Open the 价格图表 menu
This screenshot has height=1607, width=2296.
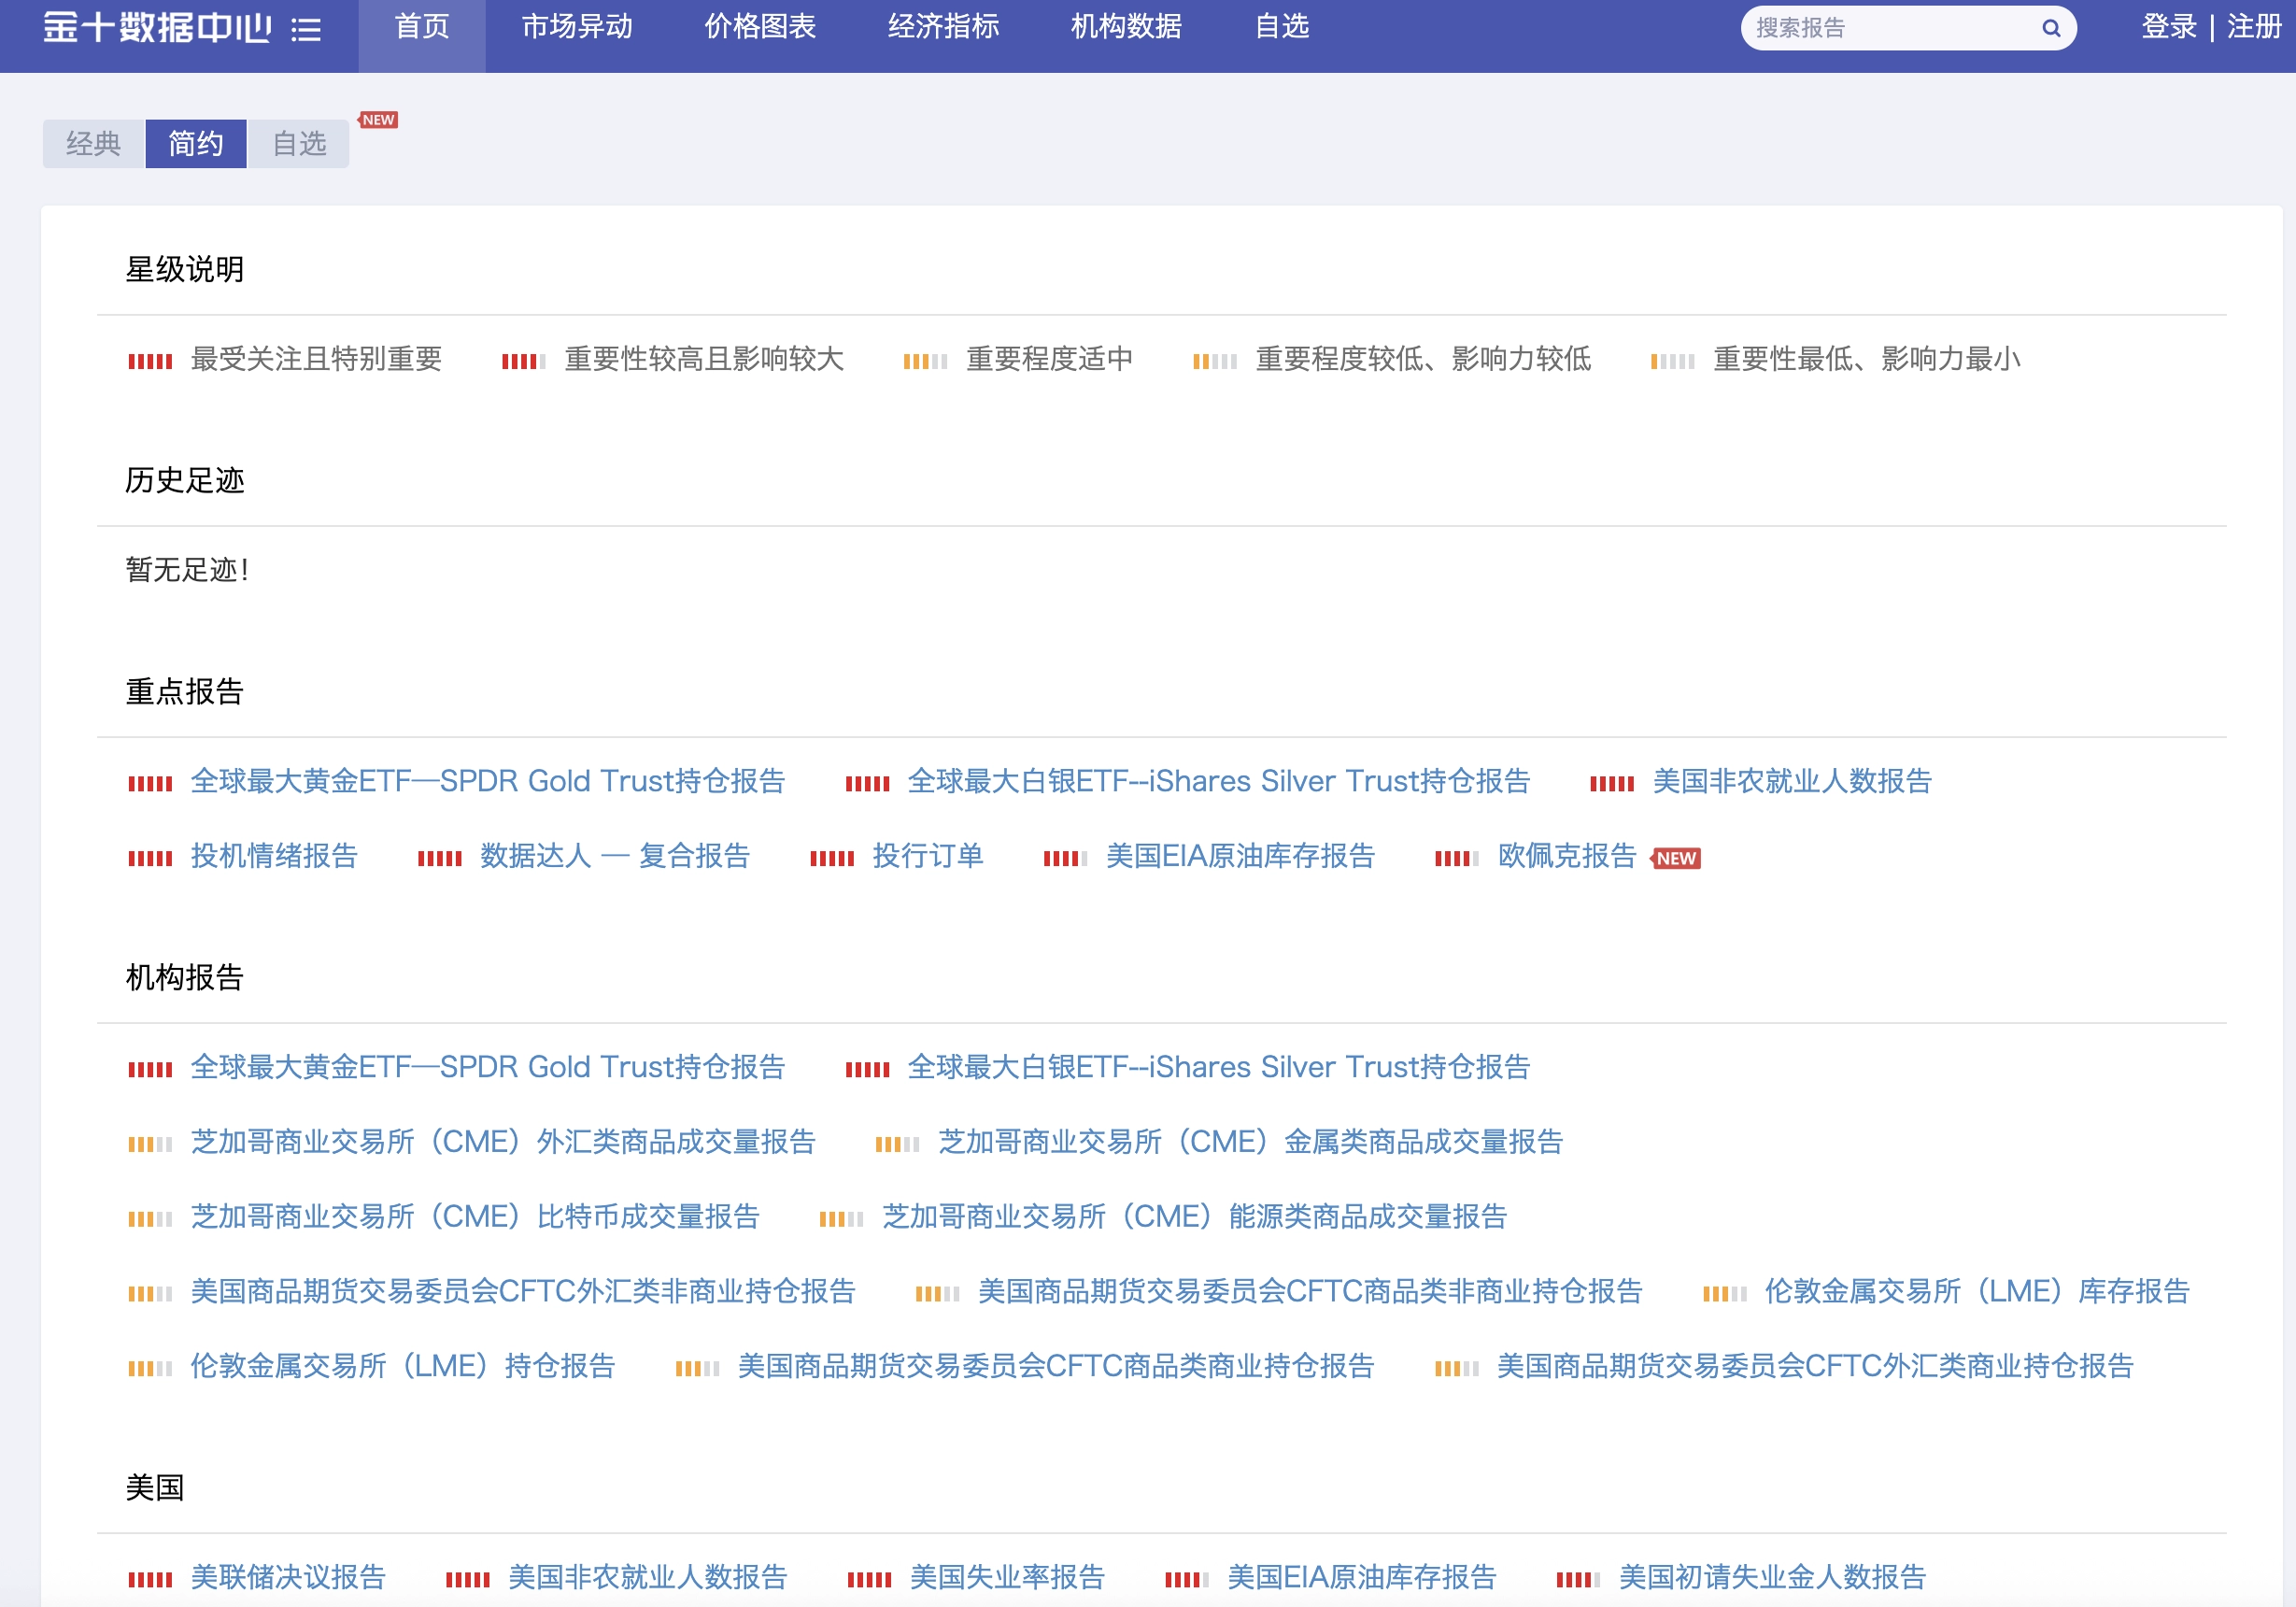click(760, 27)
